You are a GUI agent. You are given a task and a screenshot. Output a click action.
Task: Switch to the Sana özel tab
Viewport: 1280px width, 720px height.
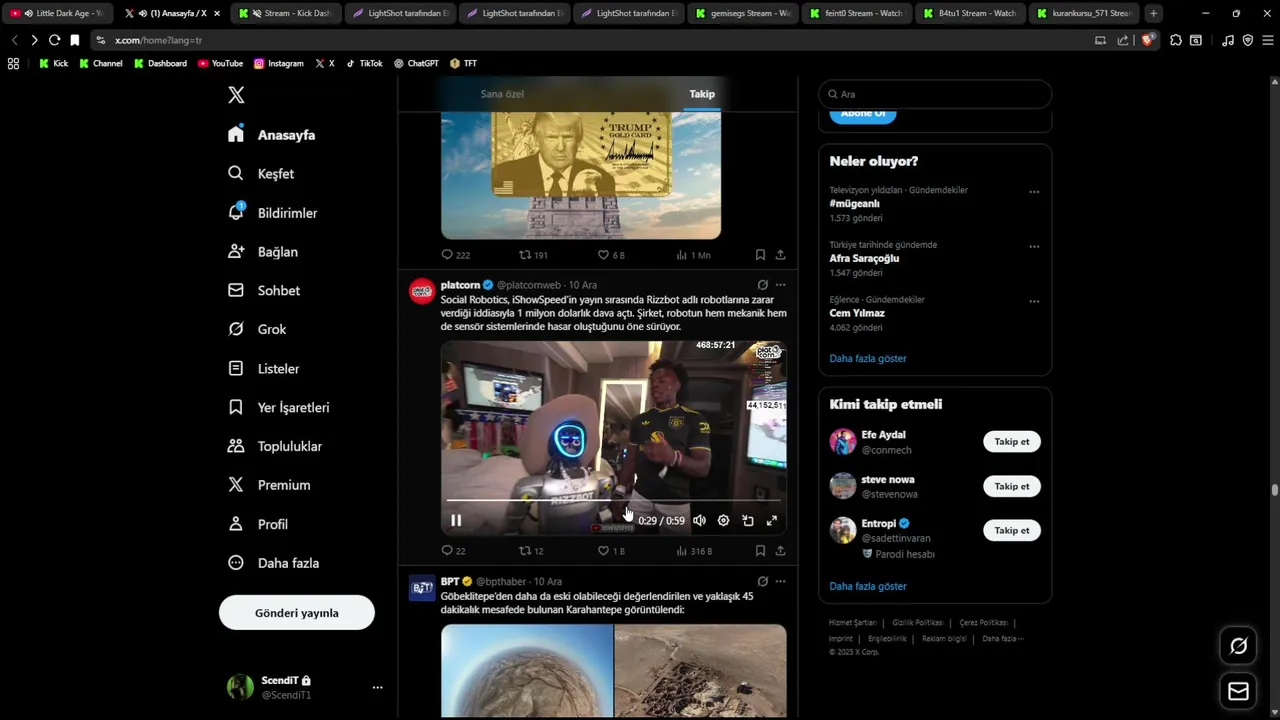click(x=502, y=94)
